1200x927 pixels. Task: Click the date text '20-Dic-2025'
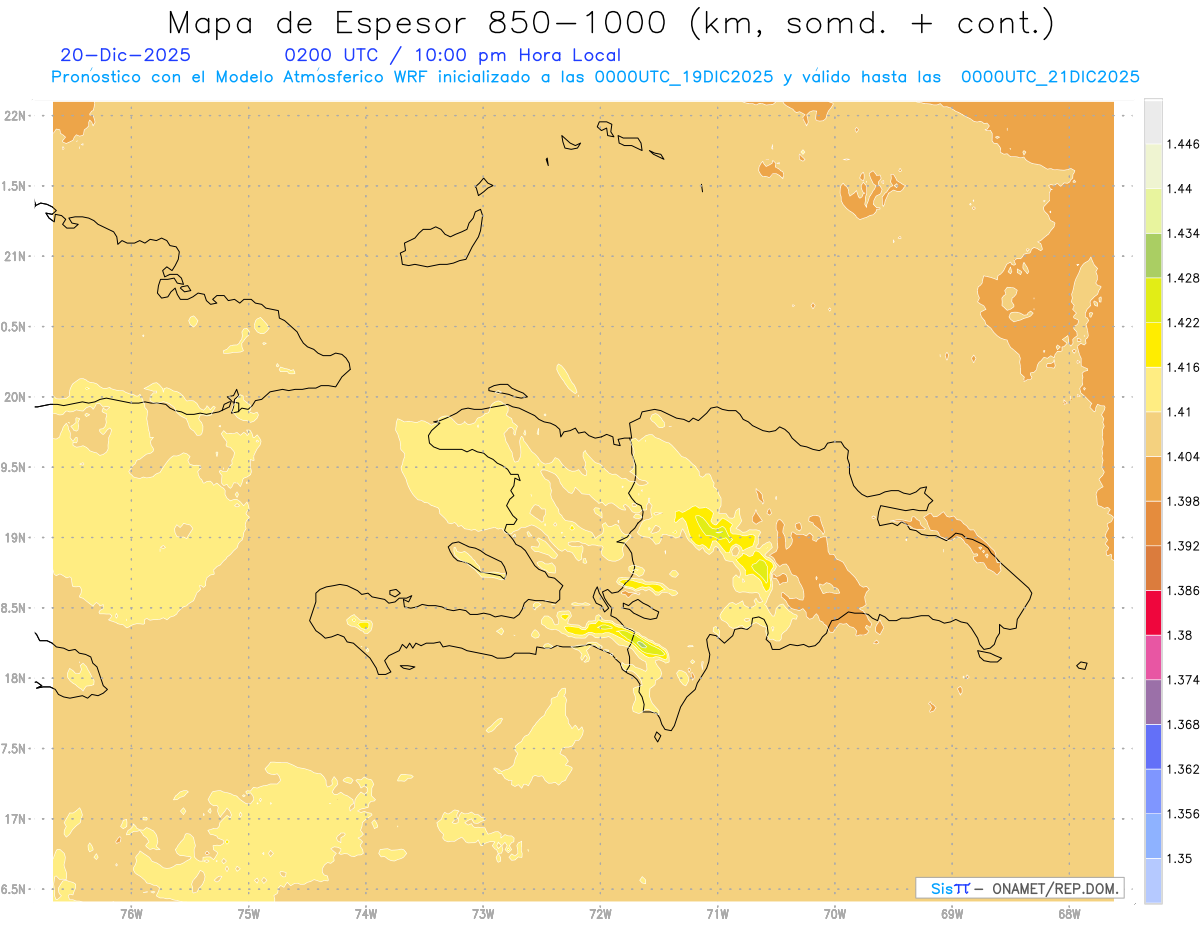(x=125, y=55)
